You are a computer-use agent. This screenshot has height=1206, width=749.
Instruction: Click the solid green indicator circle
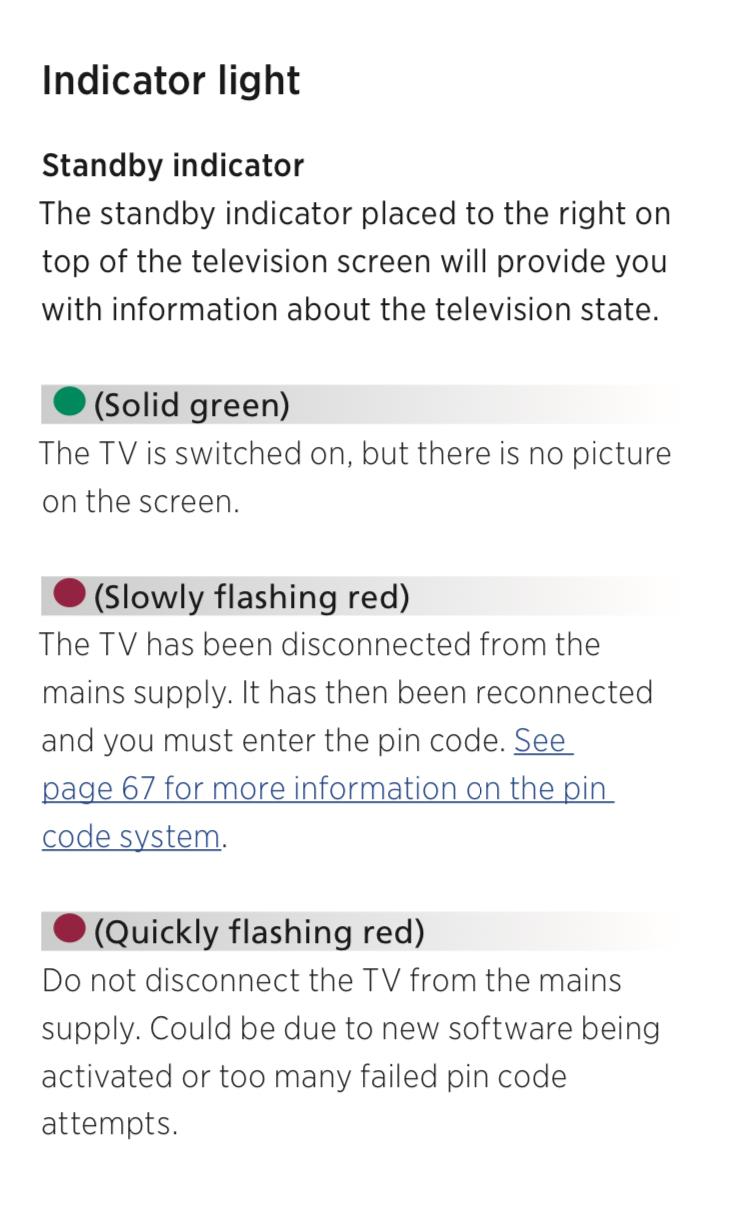point(69,403)
